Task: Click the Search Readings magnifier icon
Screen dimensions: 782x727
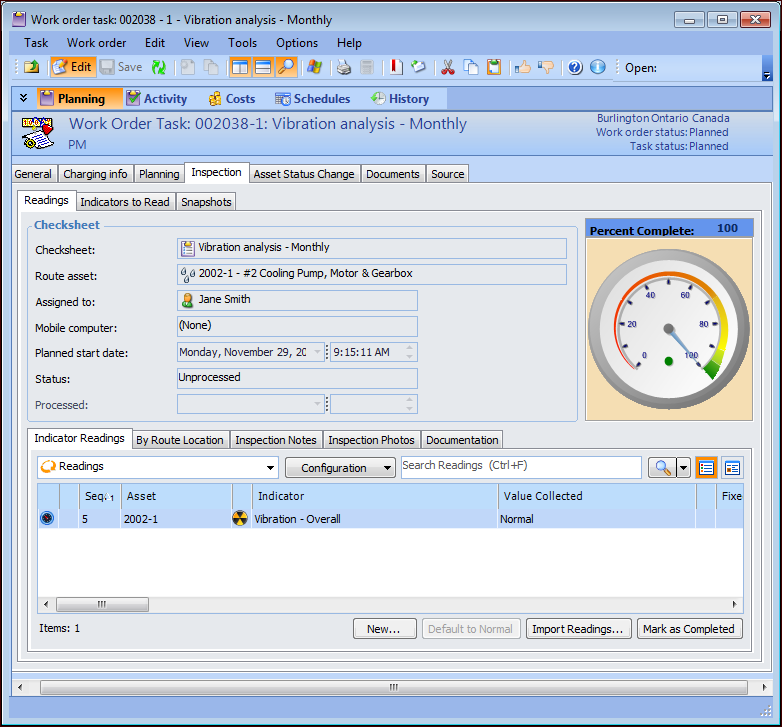Action: tap(661, 467)
